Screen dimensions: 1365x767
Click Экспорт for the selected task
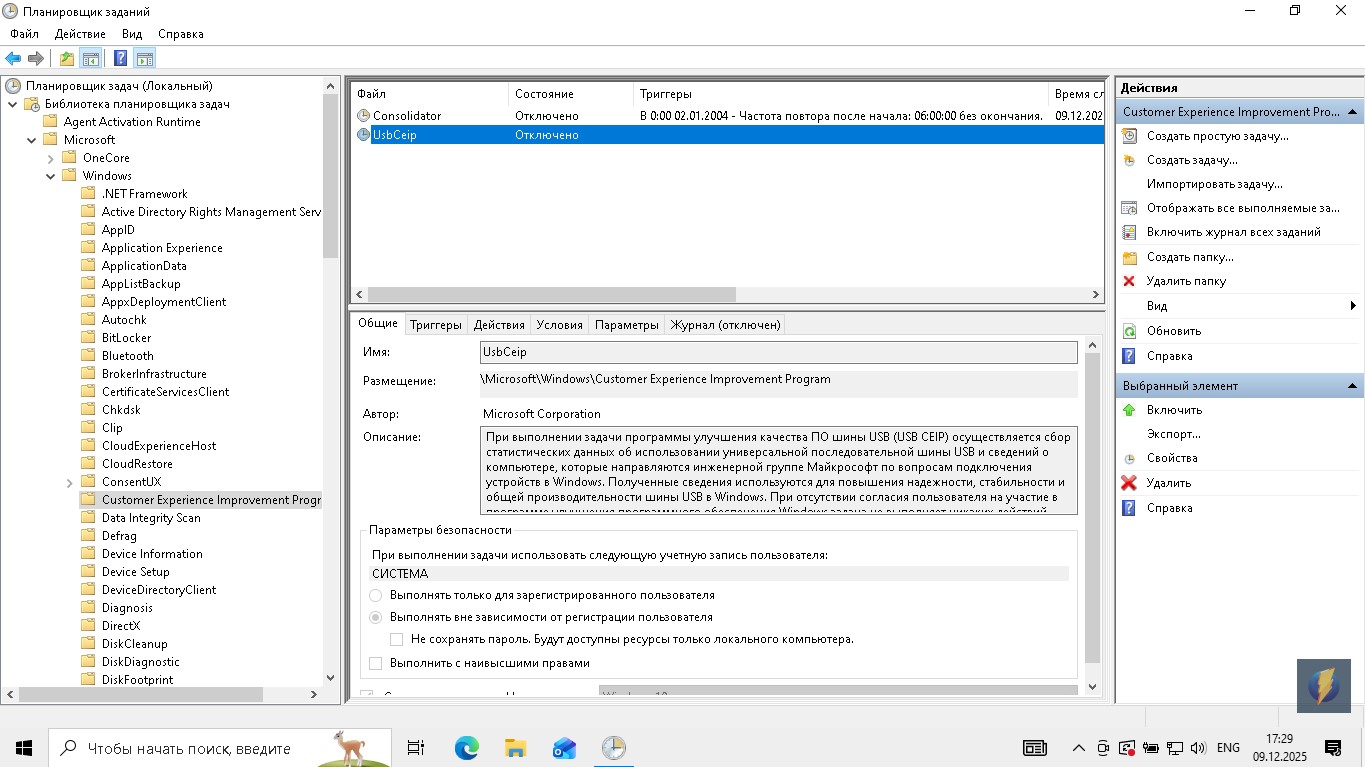coord(1174,434)
